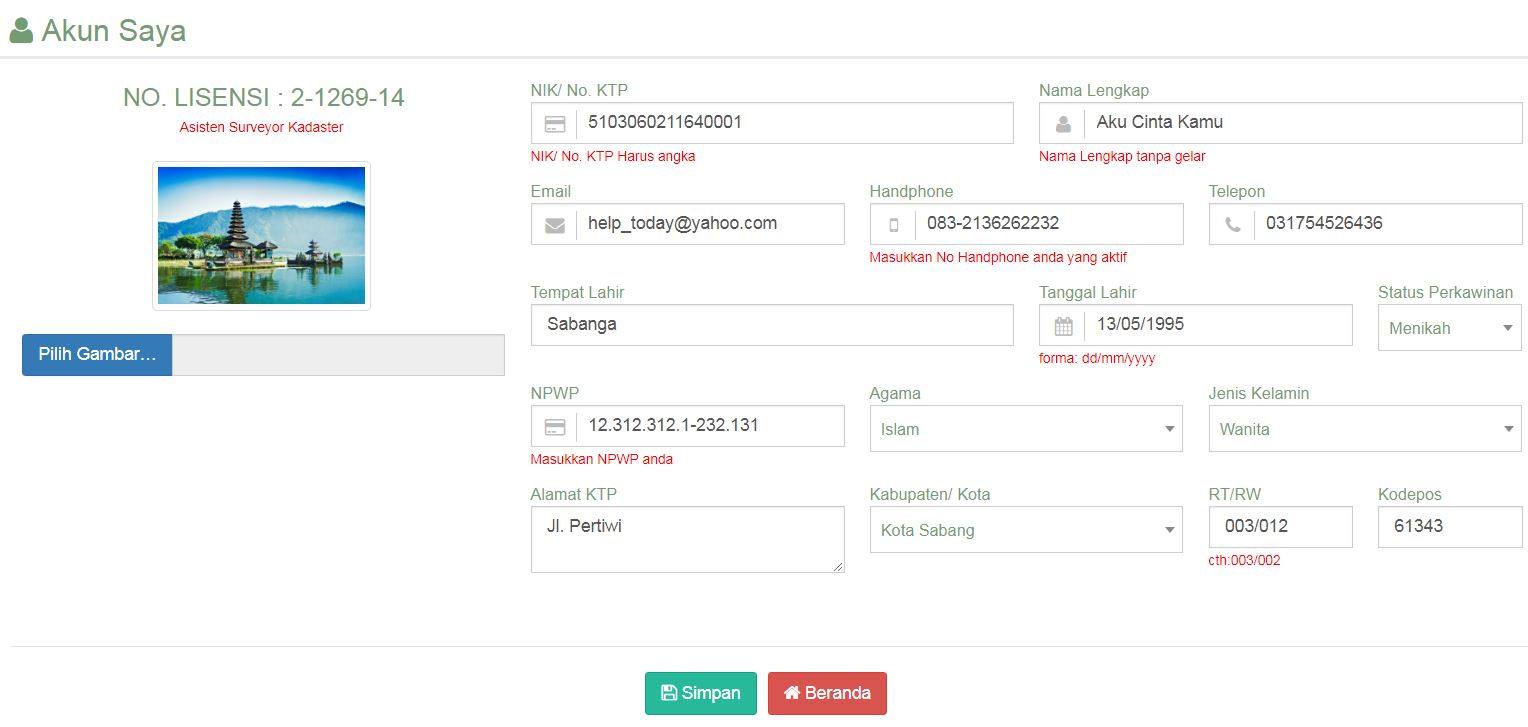This screenshot has height=727, width=1528.
Task: Open the Status Perkawinan dropdown
Action: tap(1449, 328)
